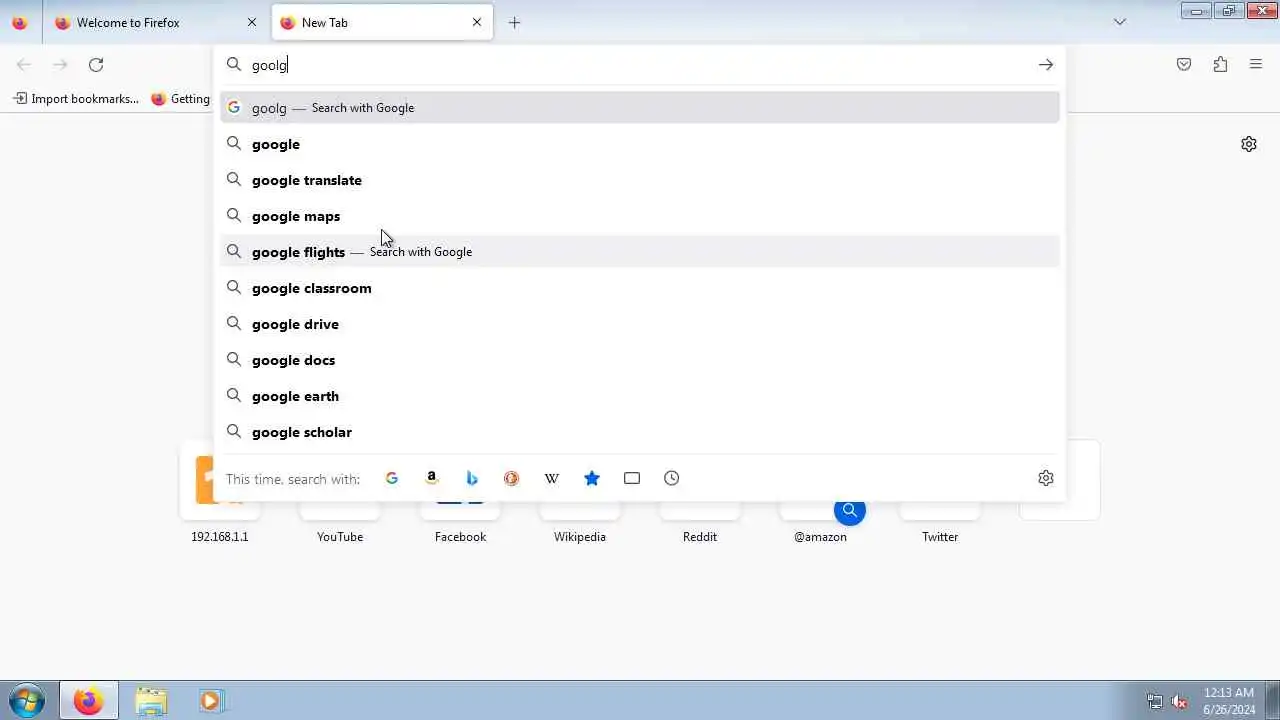The width and height of the screenshot is (1280, 720).
Task: Open the Import bookmarks... toolbar item
Action: click(x=76, y=99)
